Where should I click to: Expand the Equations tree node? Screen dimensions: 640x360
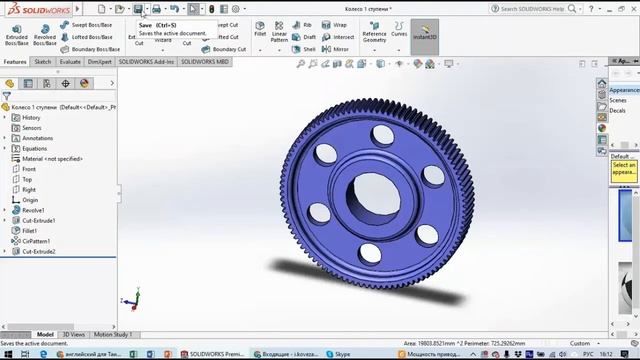pos(4,149)
